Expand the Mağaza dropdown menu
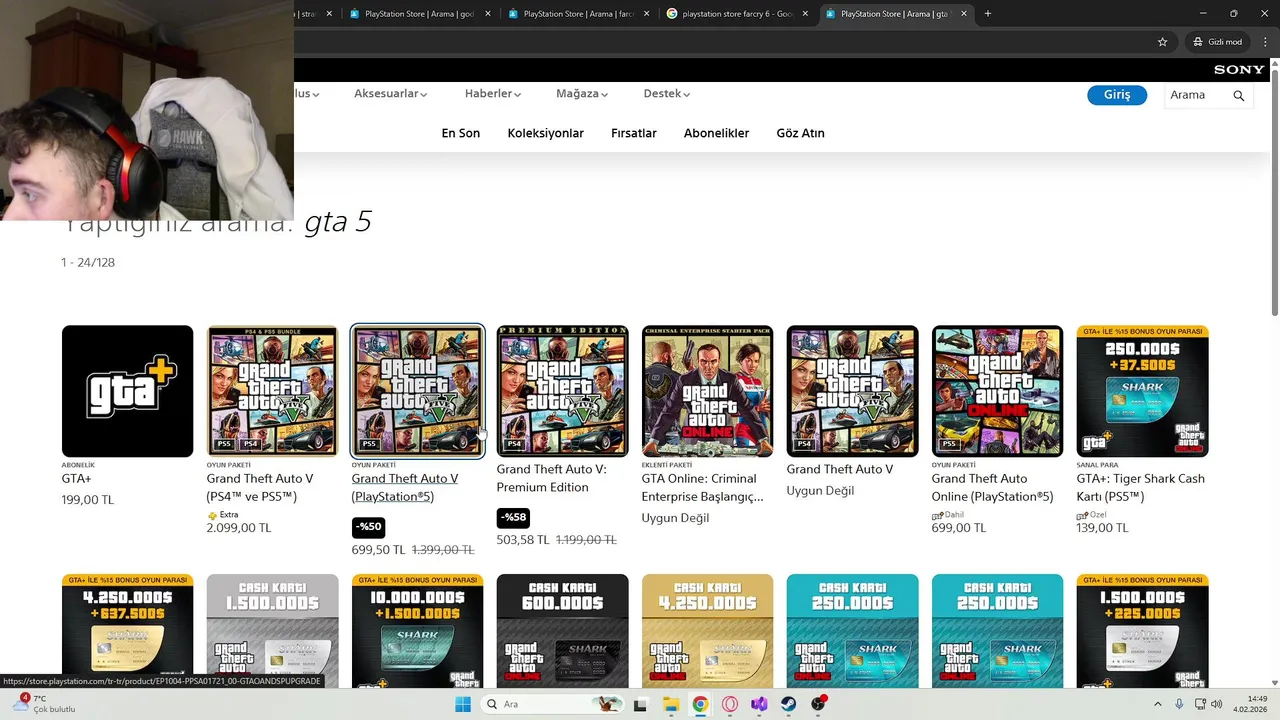 pos(582,94)
